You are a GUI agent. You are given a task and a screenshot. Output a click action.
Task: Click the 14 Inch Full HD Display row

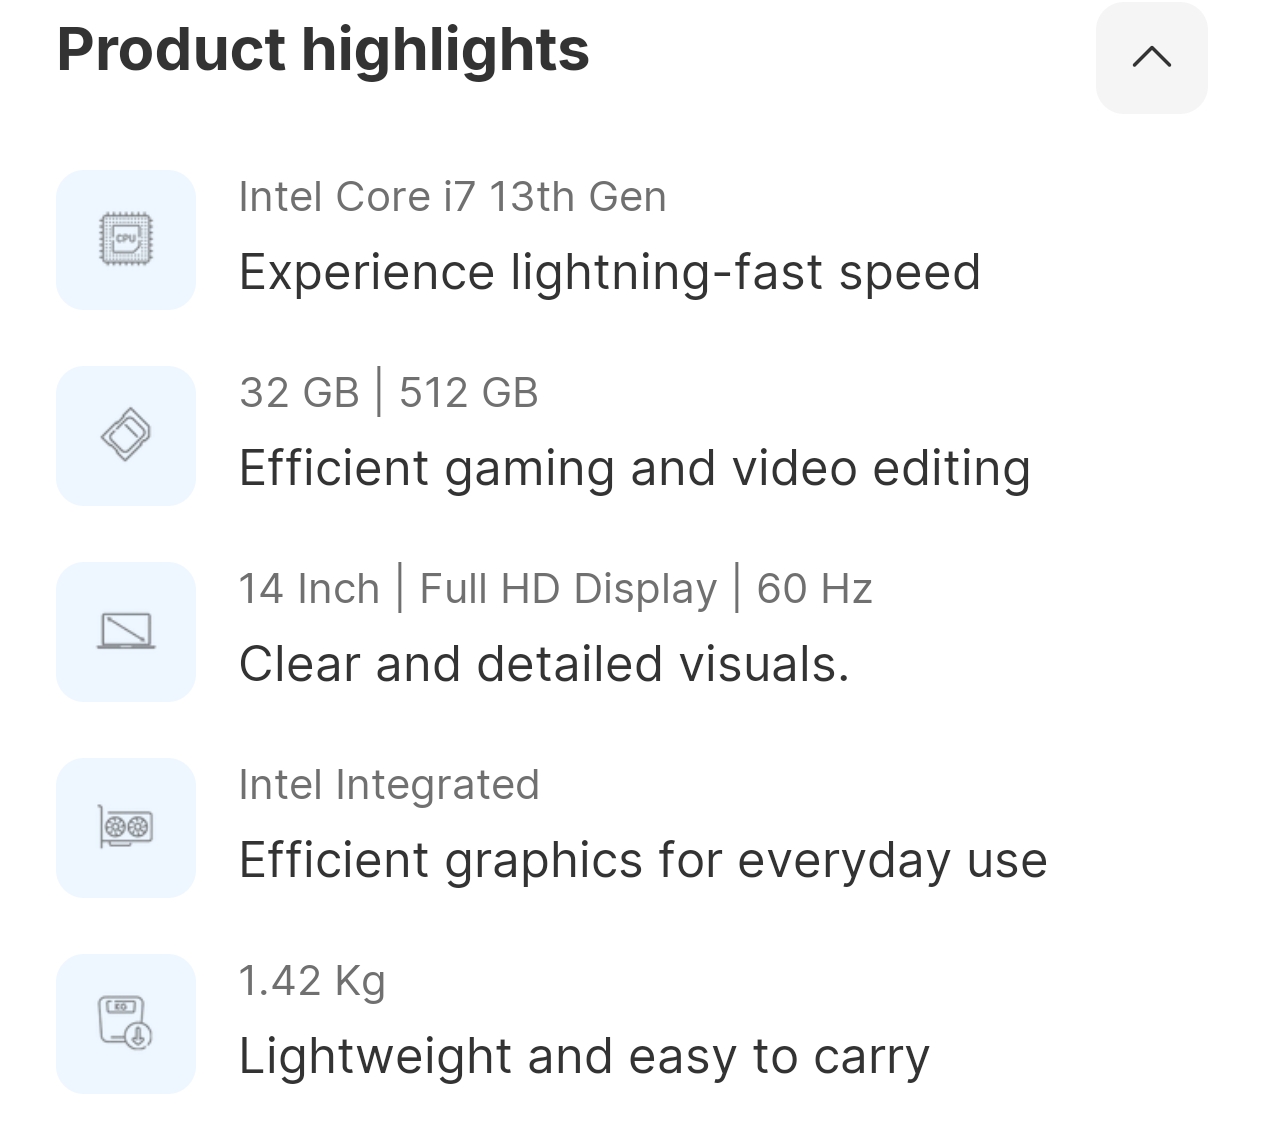[x=555, y=587]
